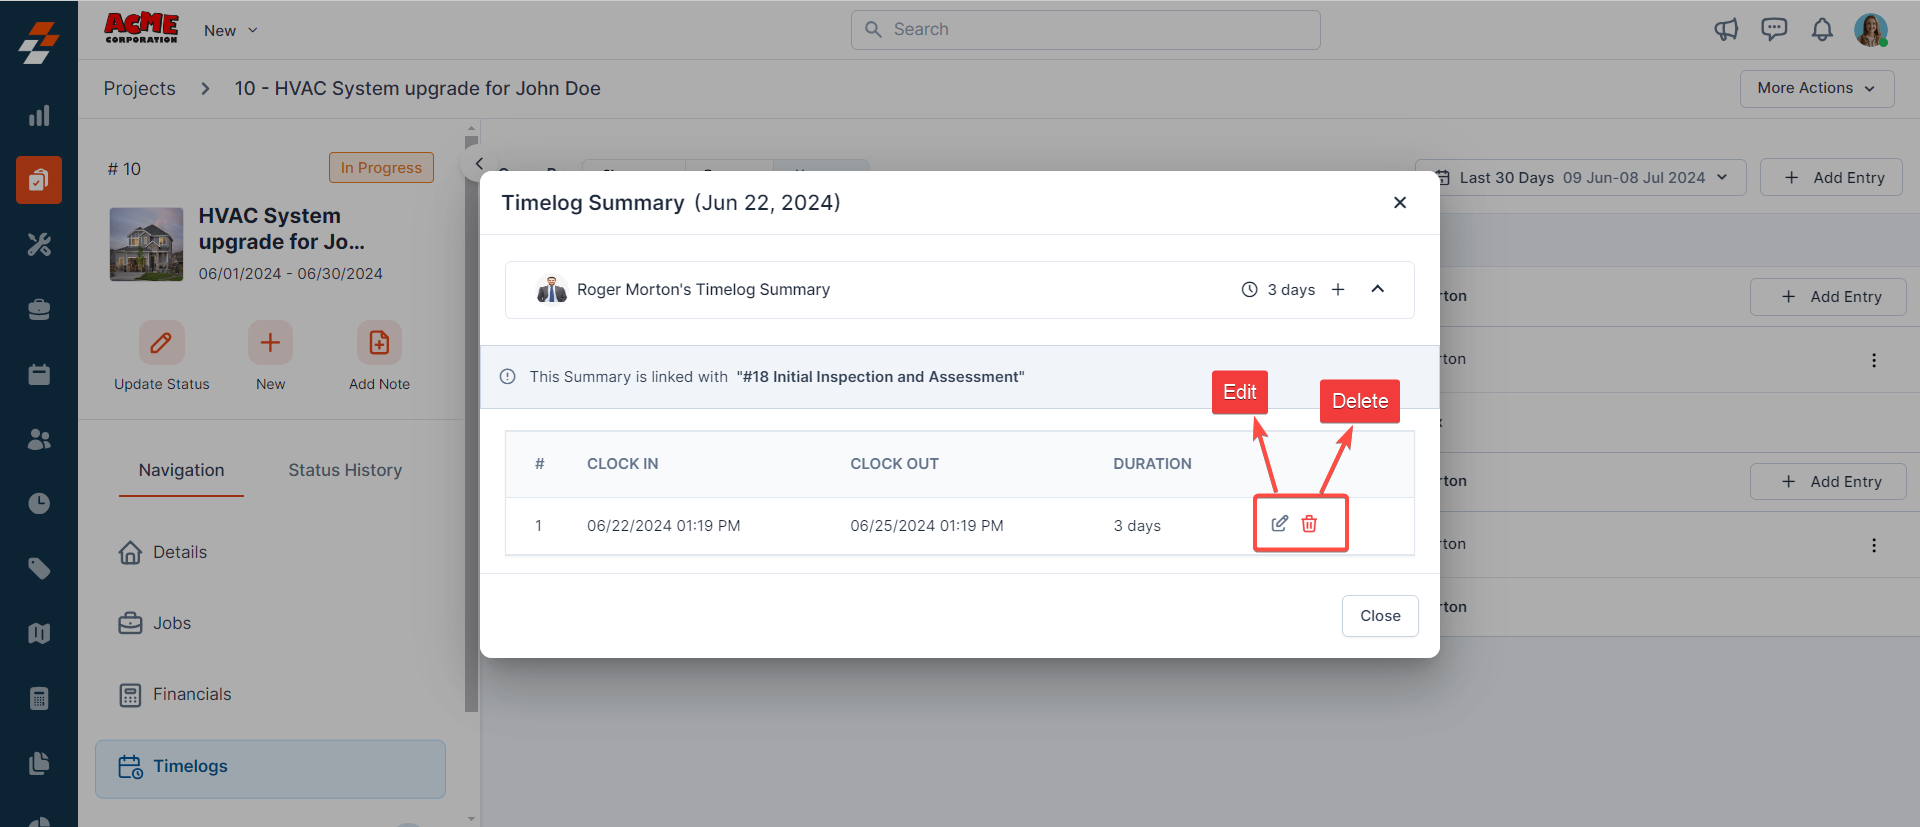This screenshot has height=827, width=1920.
Task: Click the DURATION column header
Action: point(1152,464)
